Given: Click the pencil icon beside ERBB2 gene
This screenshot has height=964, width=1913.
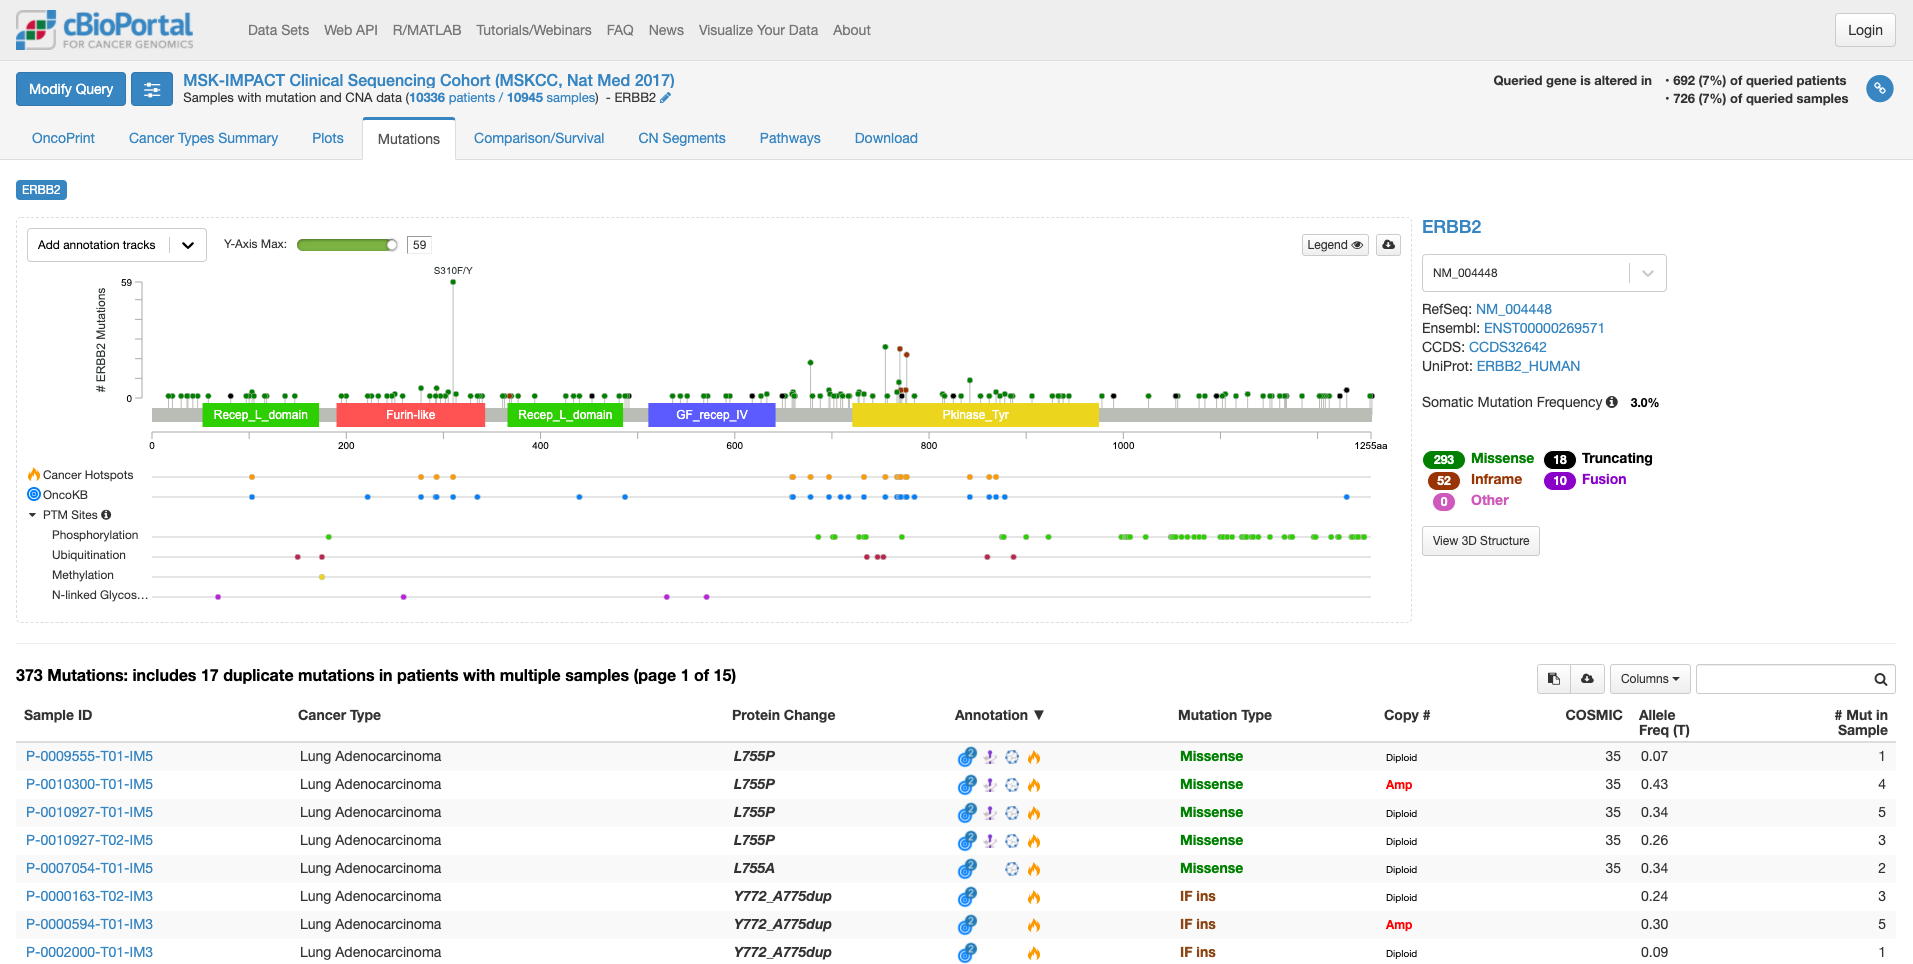Looking at the screenshot, I should (666, 98).
